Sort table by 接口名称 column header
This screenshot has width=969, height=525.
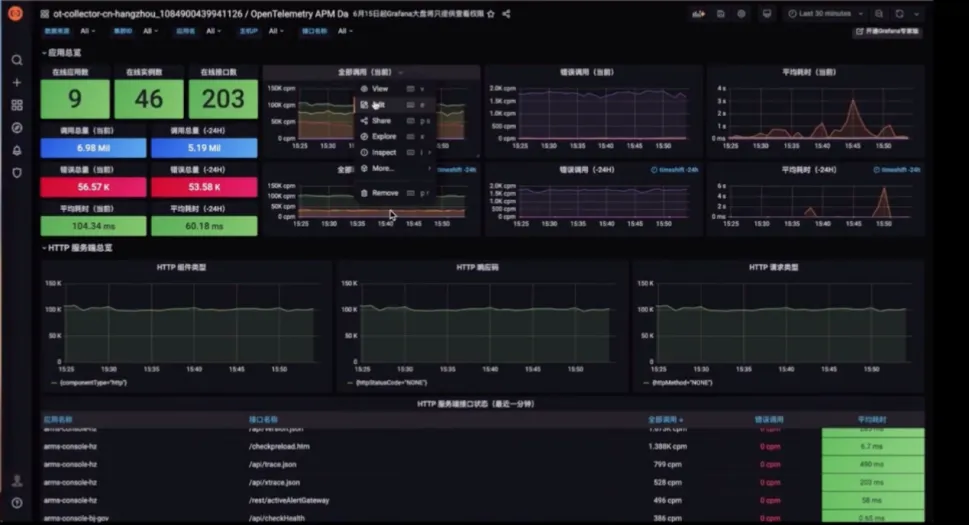[x=263, y=419]
